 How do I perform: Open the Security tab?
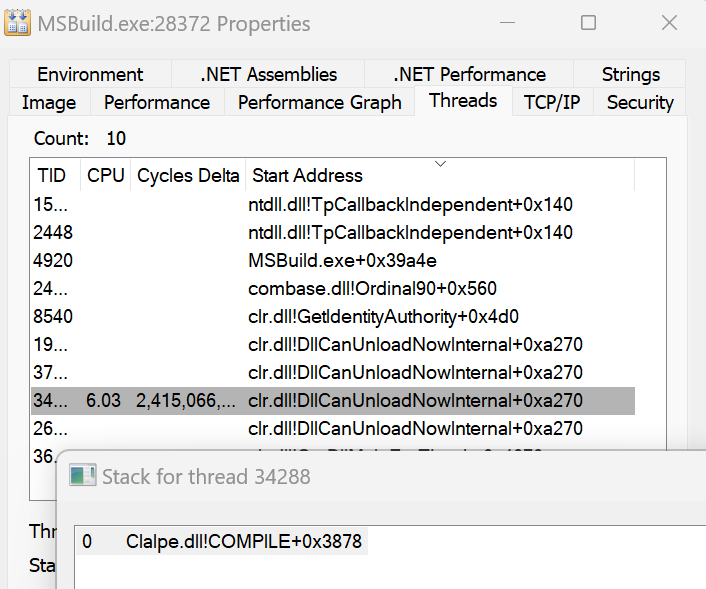(x=640, y=102)
